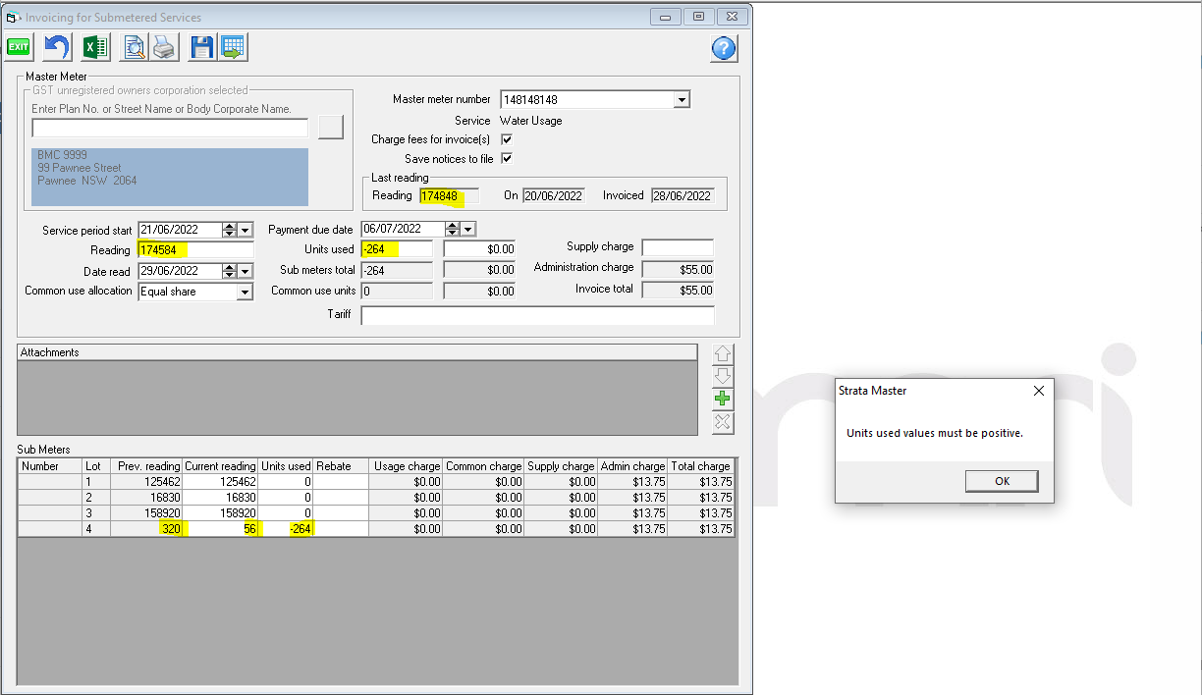Click the Usage charge column header

click(406, 466)
